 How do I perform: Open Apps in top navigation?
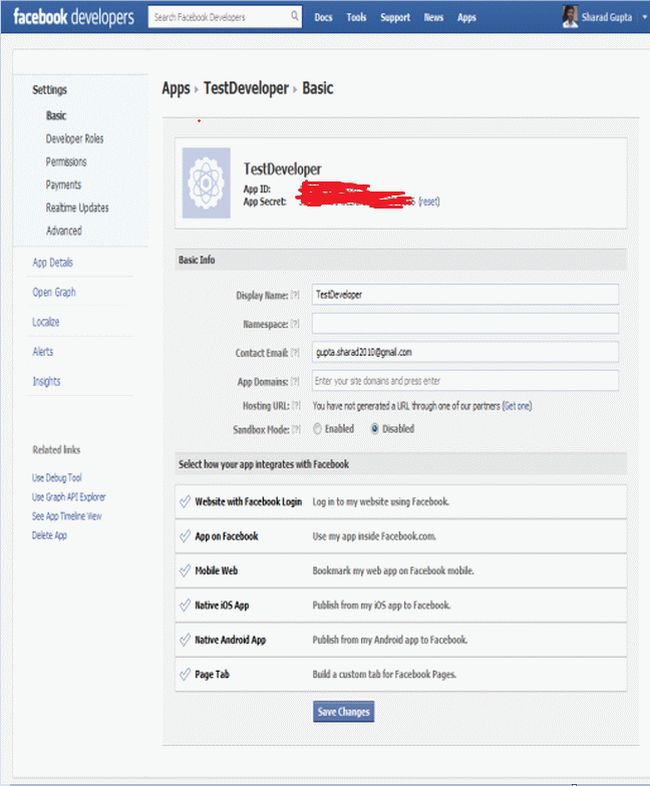pyautogui.click(x=467, y=18)
